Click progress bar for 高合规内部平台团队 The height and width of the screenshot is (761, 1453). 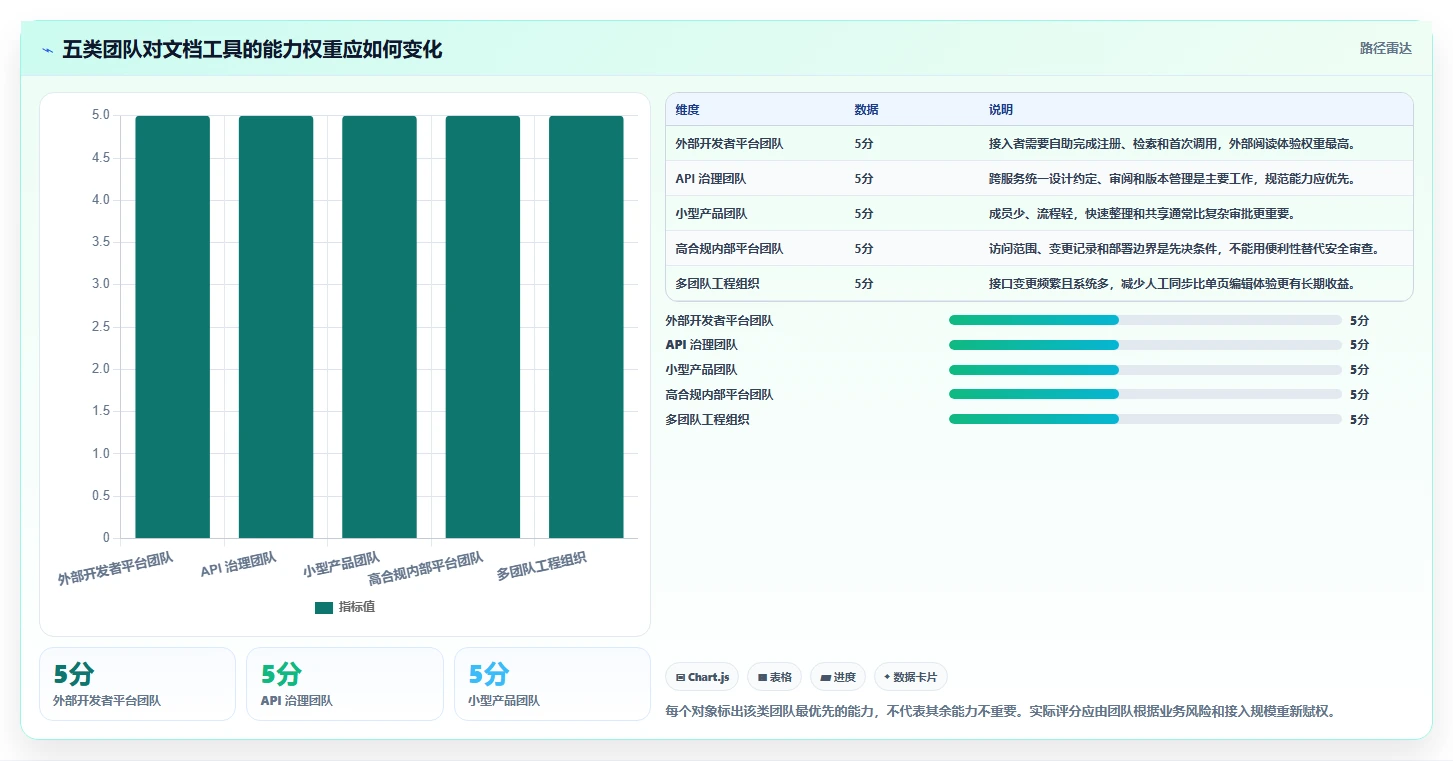[x=1145, y=394]
